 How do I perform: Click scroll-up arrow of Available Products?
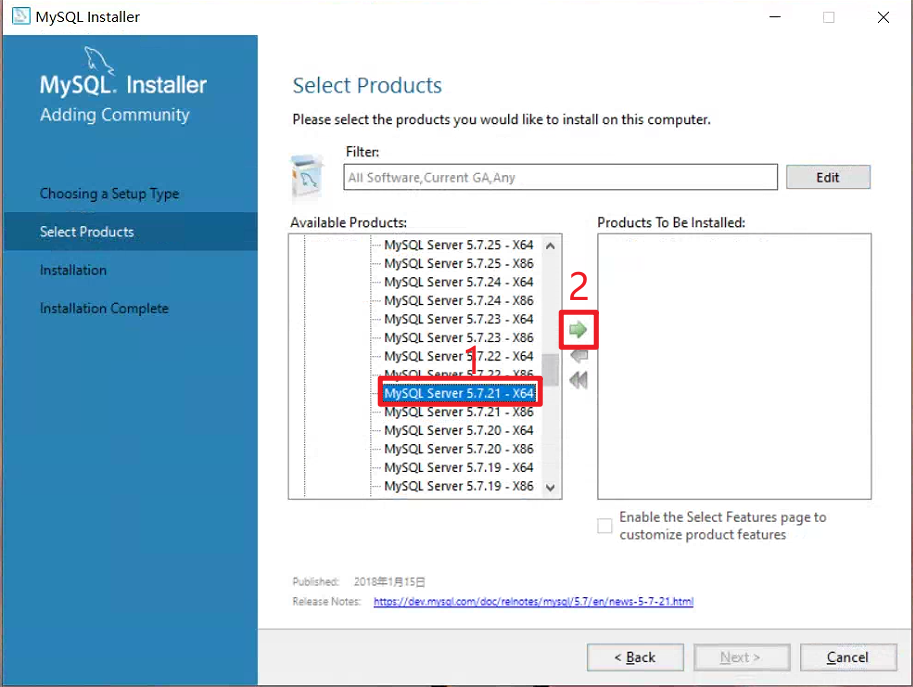click(x=550, y=246)
